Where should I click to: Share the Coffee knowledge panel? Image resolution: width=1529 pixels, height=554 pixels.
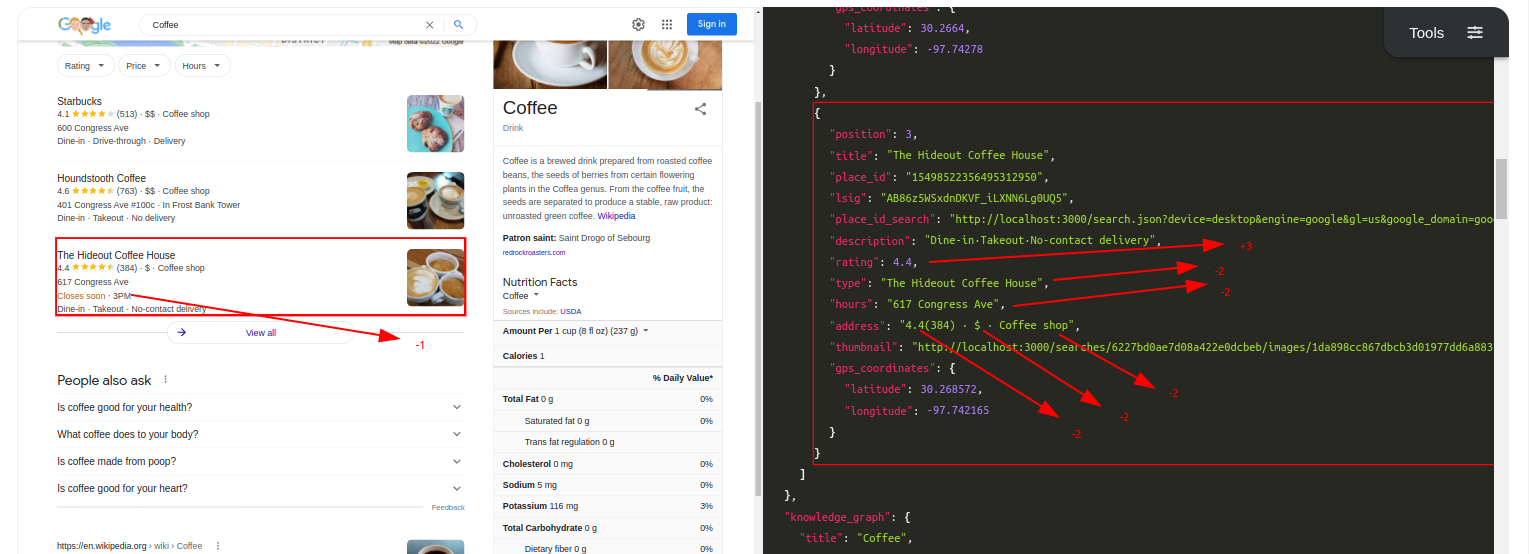click(x=701, y=109)
